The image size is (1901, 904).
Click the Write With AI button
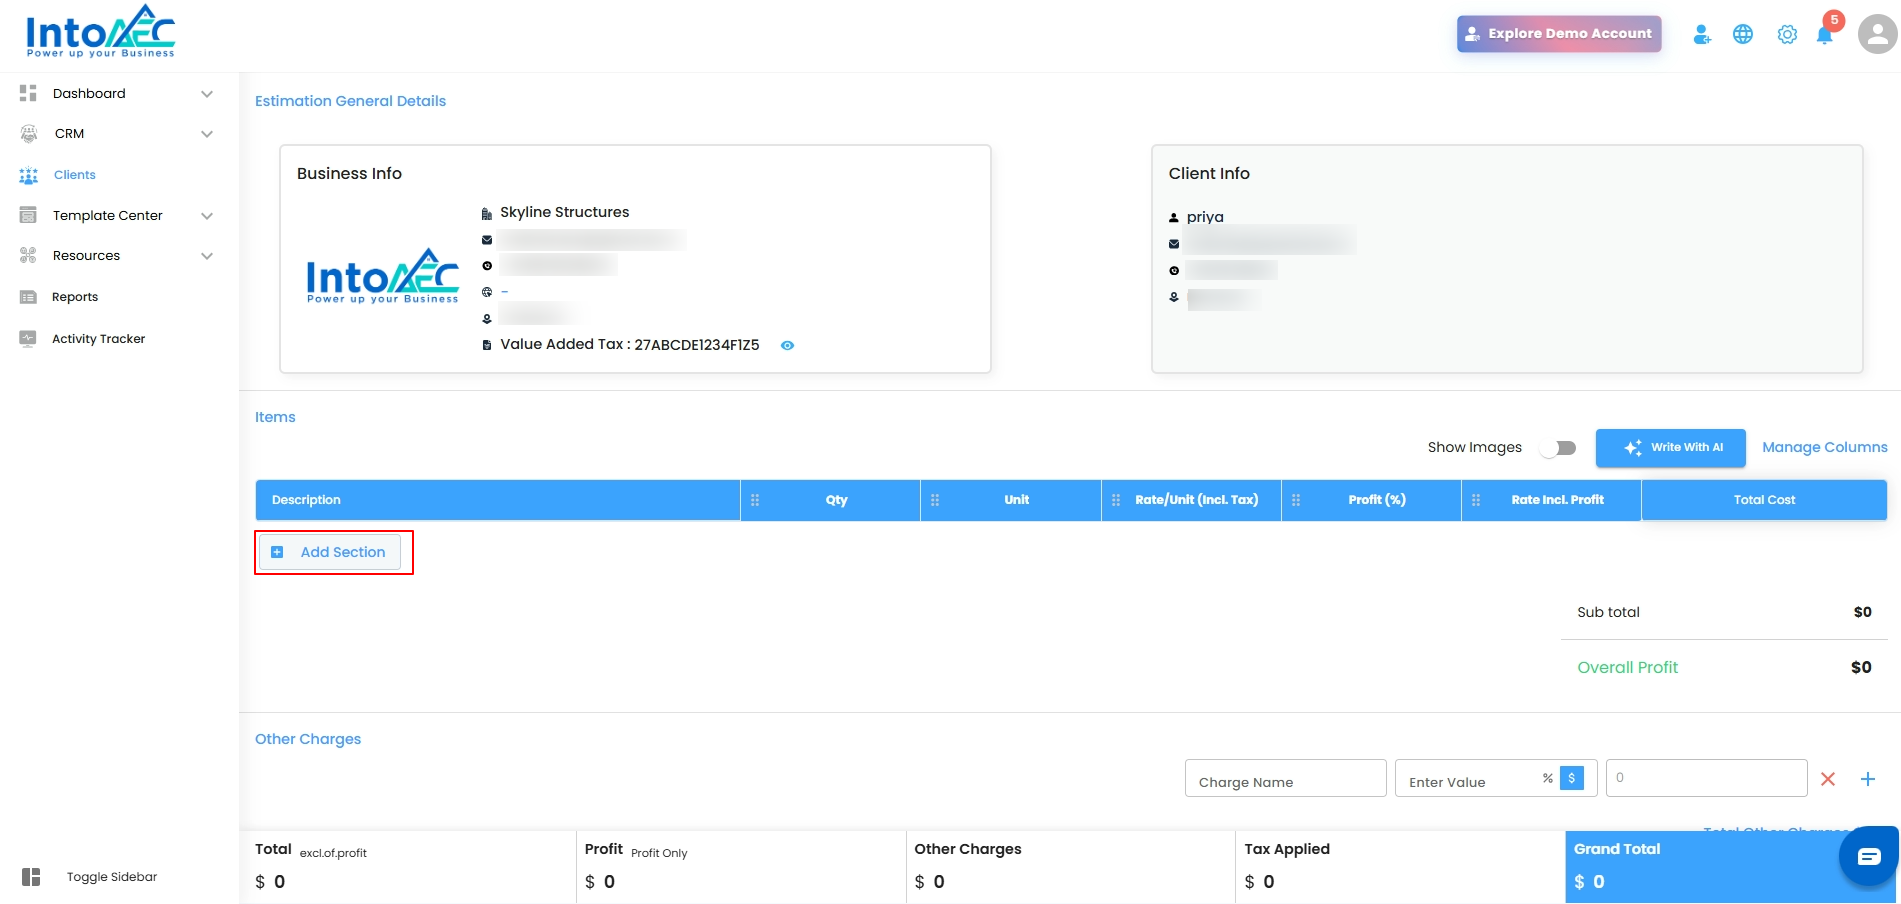[x=1671, y=448]
